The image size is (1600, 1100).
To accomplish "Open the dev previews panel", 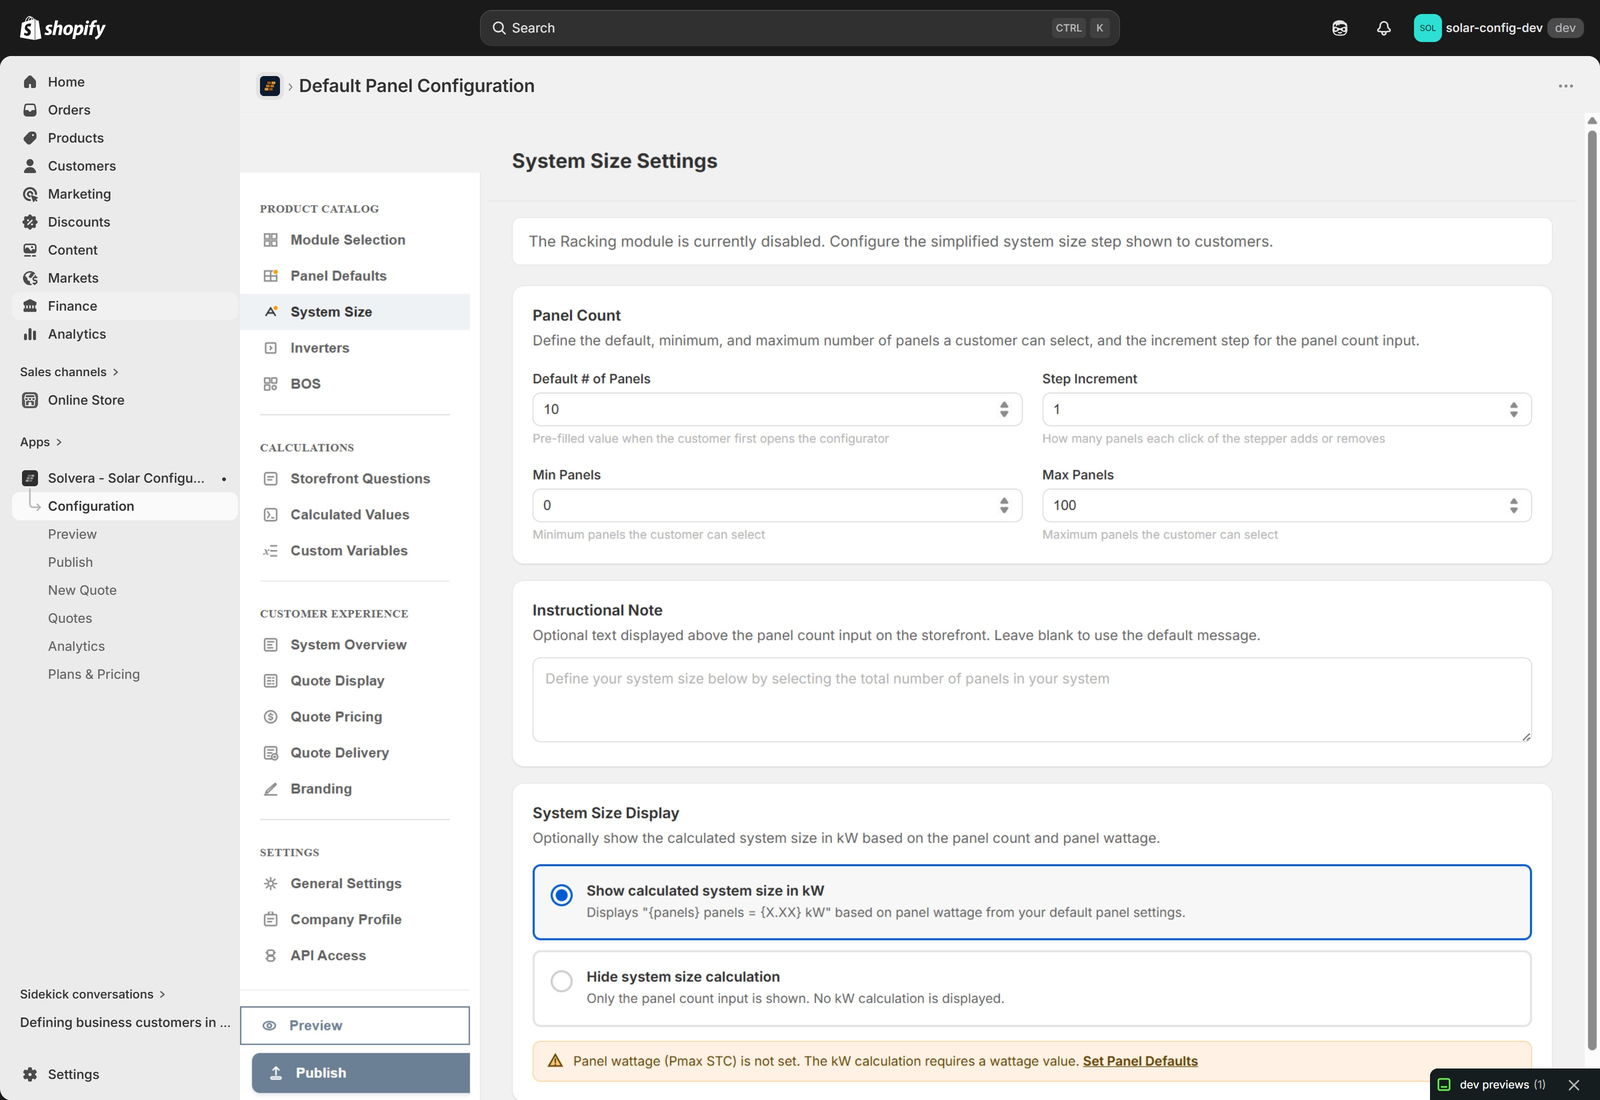I will (1493, 1085).
